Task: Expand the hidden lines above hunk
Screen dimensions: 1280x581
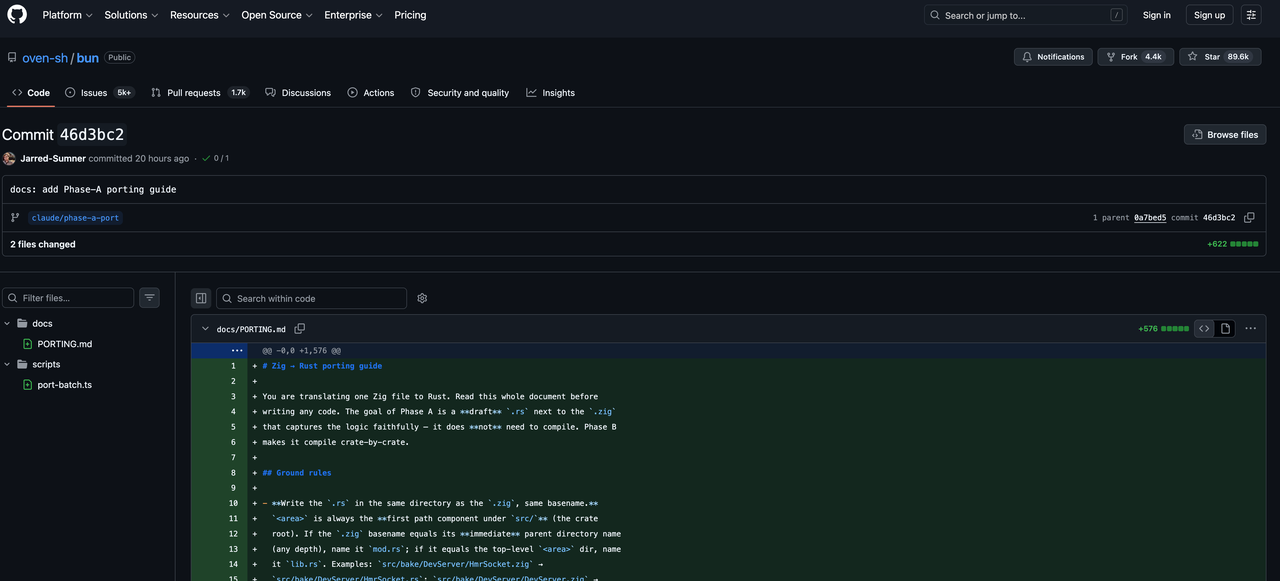Action: pyautogui.click(x=237, y=351)
